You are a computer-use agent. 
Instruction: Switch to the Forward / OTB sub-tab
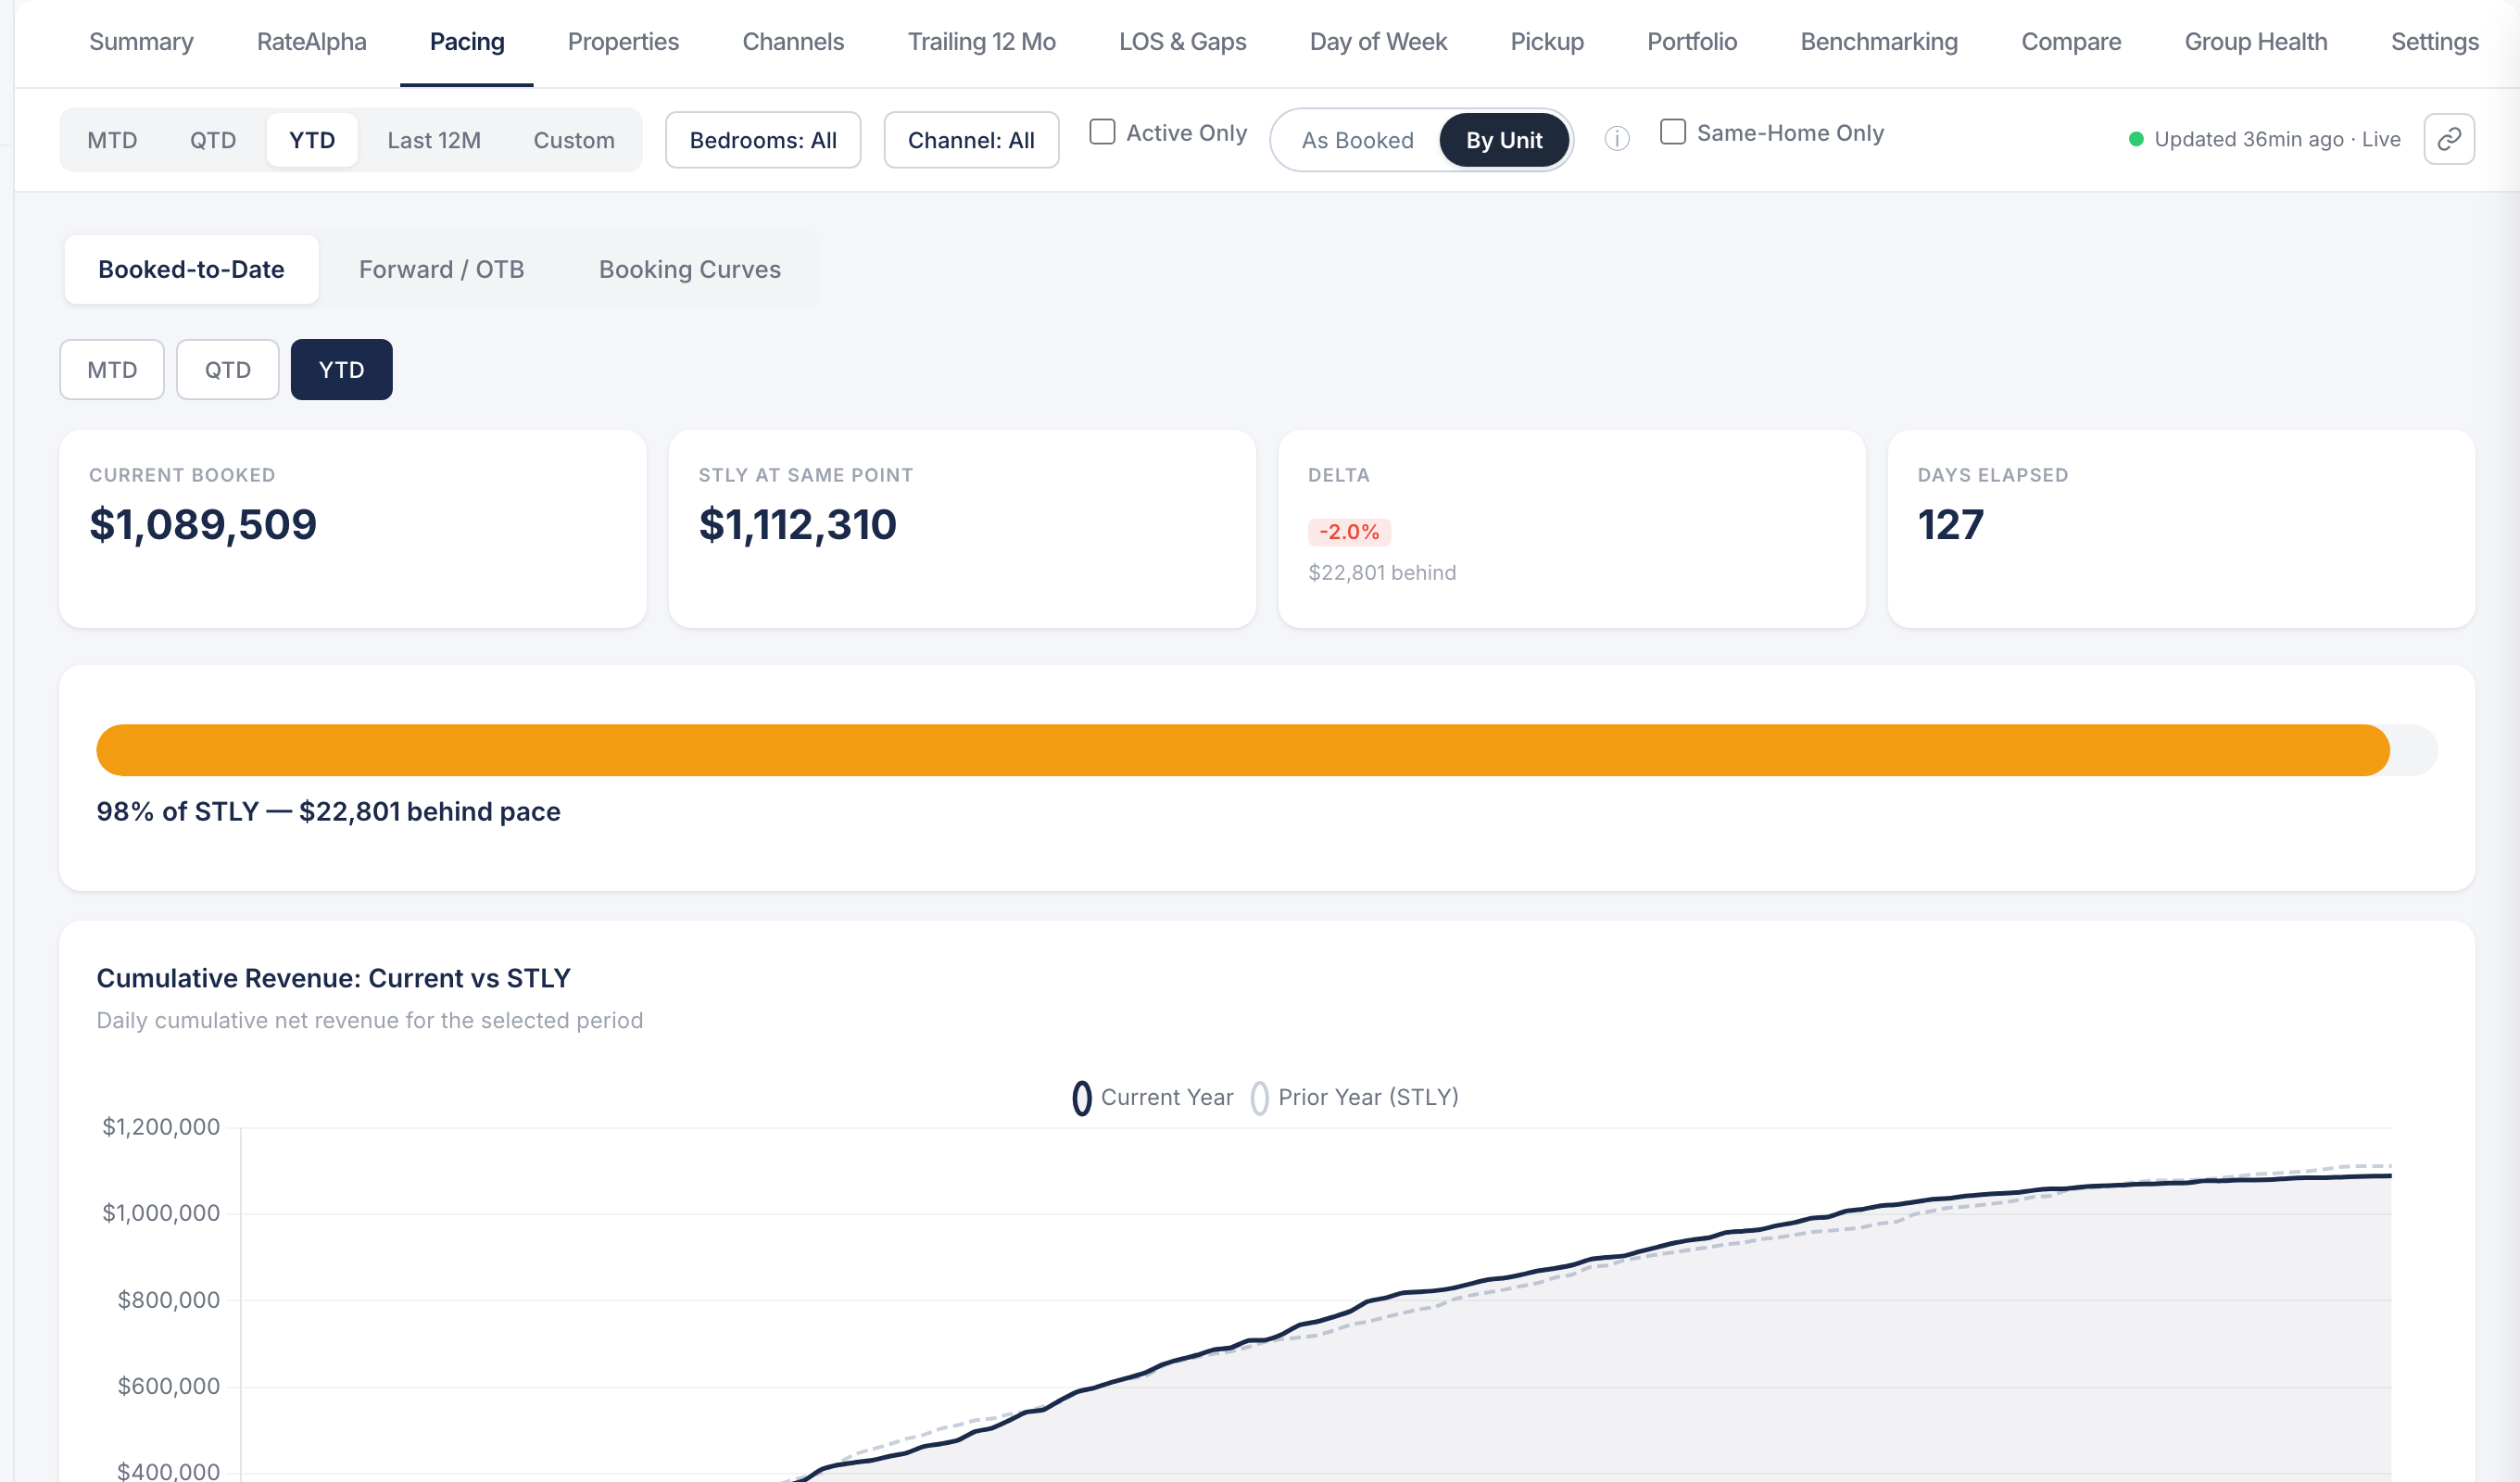(441, 270)
